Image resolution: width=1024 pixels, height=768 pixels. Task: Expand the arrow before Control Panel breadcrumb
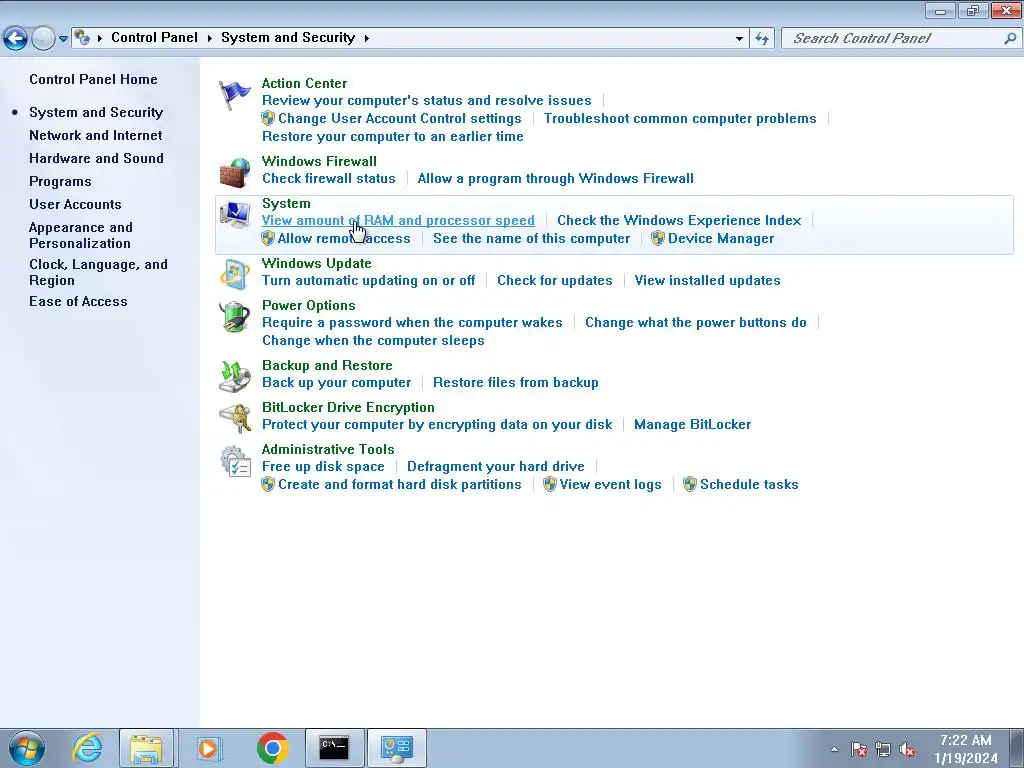100,38
